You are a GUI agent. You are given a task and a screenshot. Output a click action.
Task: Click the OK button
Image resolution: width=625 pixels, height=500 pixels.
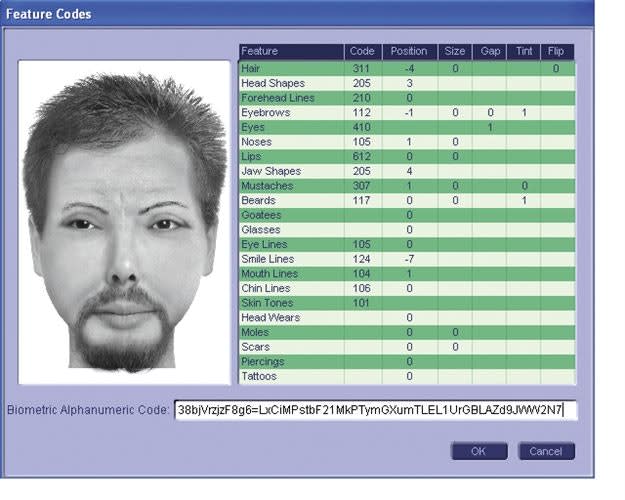[x=479, y=451]
